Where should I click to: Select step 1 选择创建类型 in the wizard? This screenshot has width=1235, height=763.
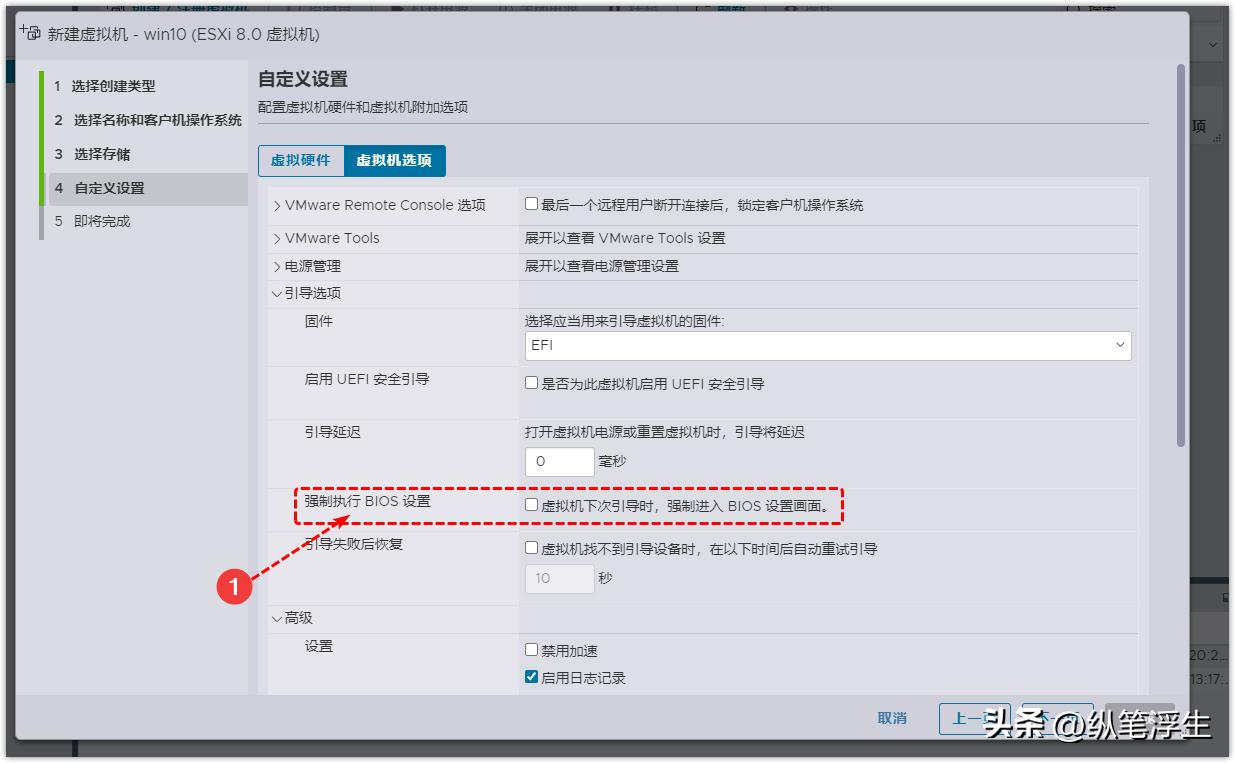point(110,86)
